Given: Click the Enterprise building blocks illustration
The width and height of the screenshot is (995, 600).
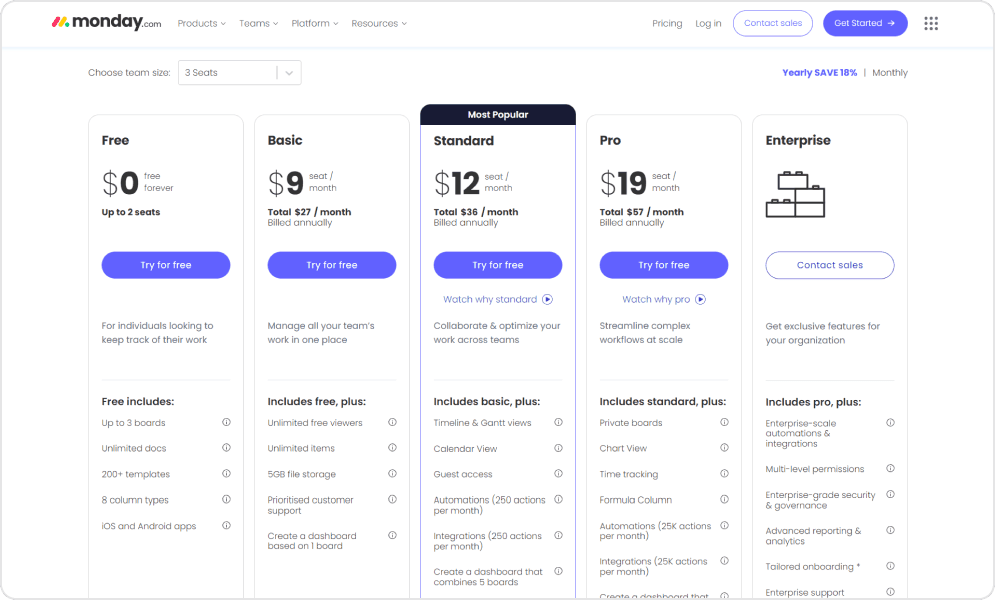Looking at the screenshot, I should 795,194.
